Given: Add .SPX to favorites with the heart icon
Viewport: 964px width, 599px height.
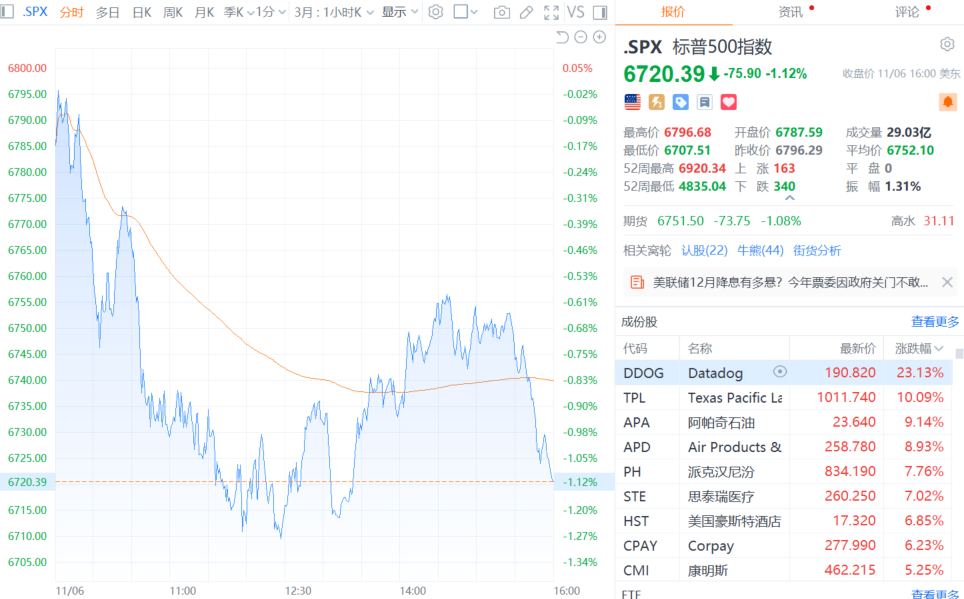Looking at the screenshot, I should click(728, 102).
